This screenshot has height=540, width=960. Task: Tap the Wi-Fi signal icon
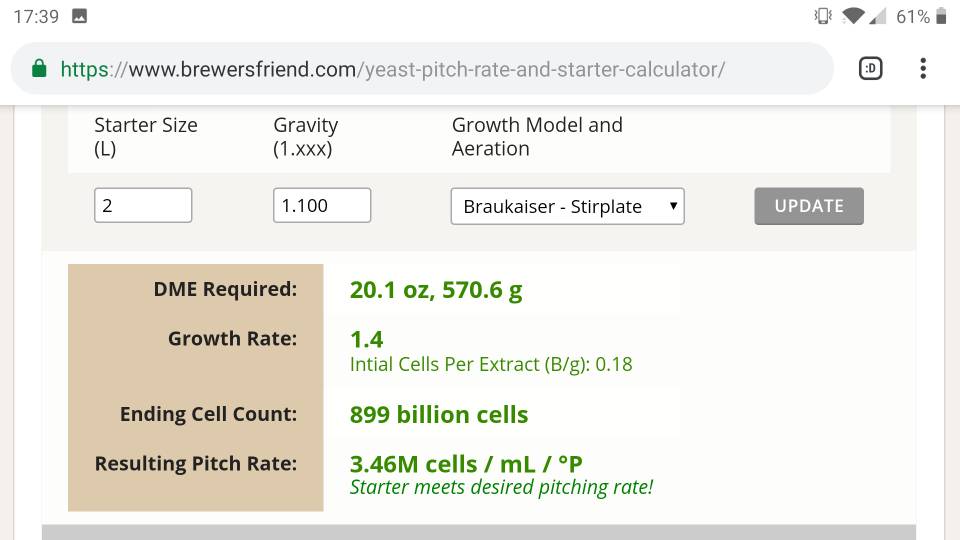point(852,16)
